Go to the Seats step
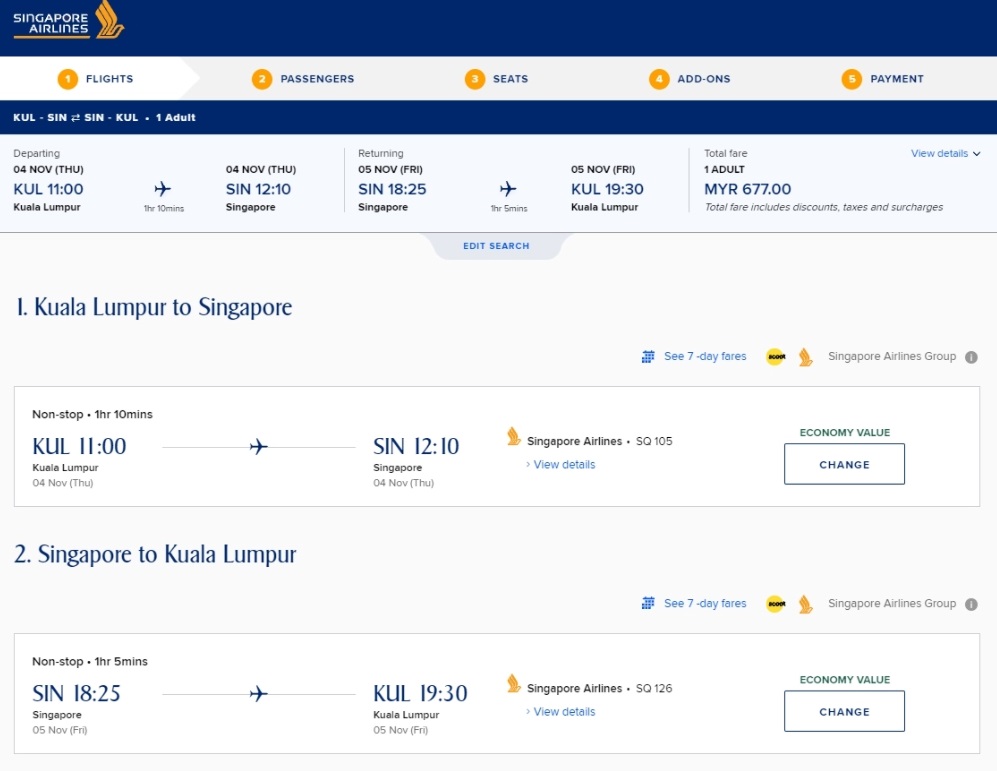Viewport: 997px width, 771px height. coord(497,79)
